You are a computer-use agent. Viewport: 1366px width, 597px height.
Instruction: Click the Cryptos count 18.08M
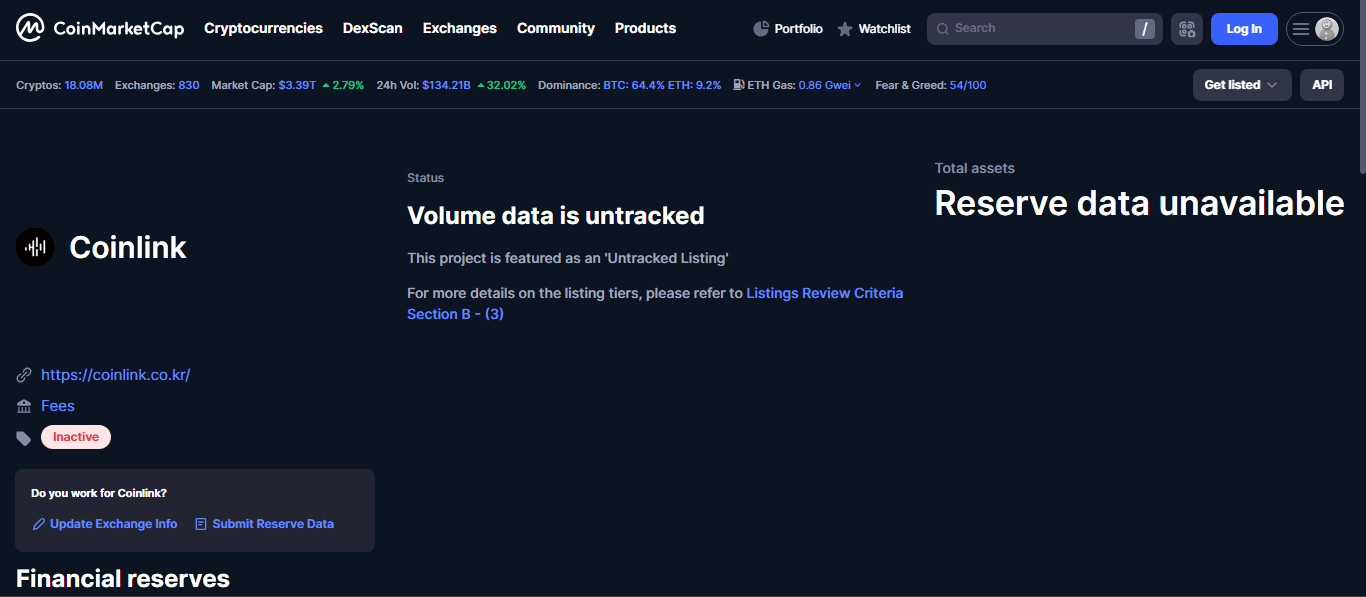click(84, 85)
